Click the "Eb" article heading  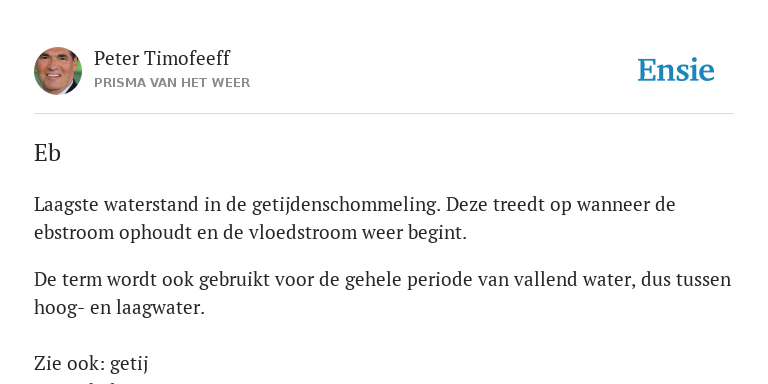47,153
